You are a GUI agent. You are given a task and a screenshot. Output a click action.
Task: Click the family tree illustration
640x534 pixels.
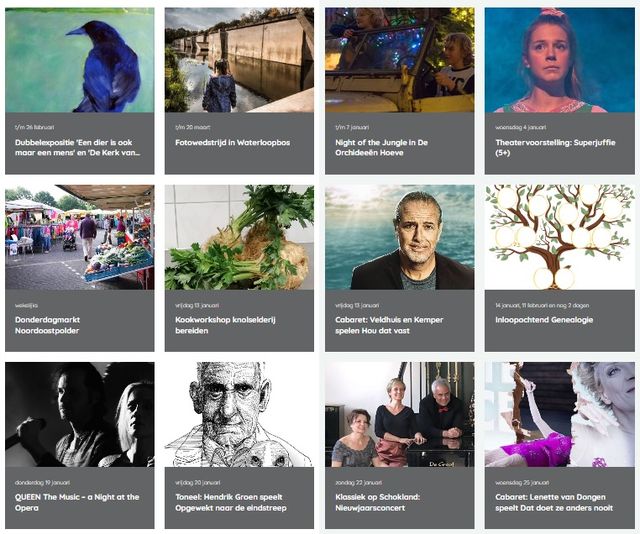click(x=560, y=237)
